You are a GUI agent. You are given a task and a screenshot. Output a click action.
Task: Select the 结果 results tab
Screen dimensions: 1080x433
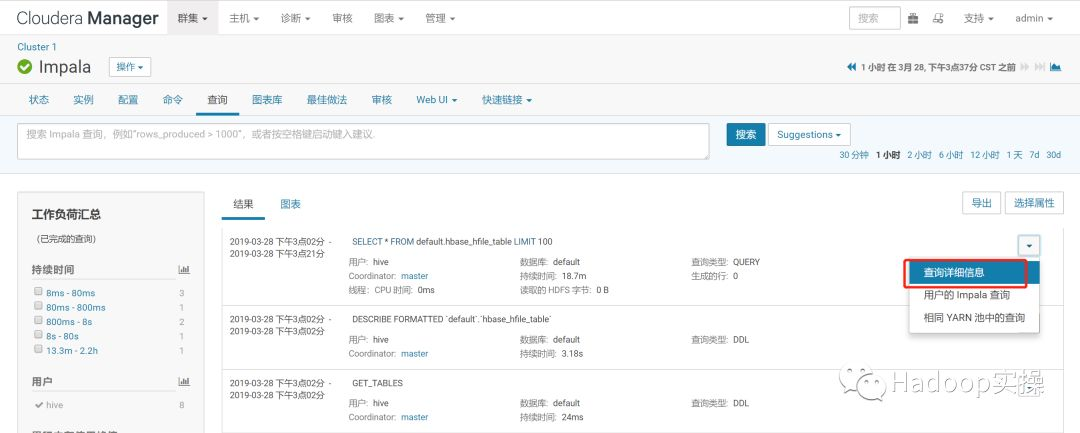pos(243,204)
